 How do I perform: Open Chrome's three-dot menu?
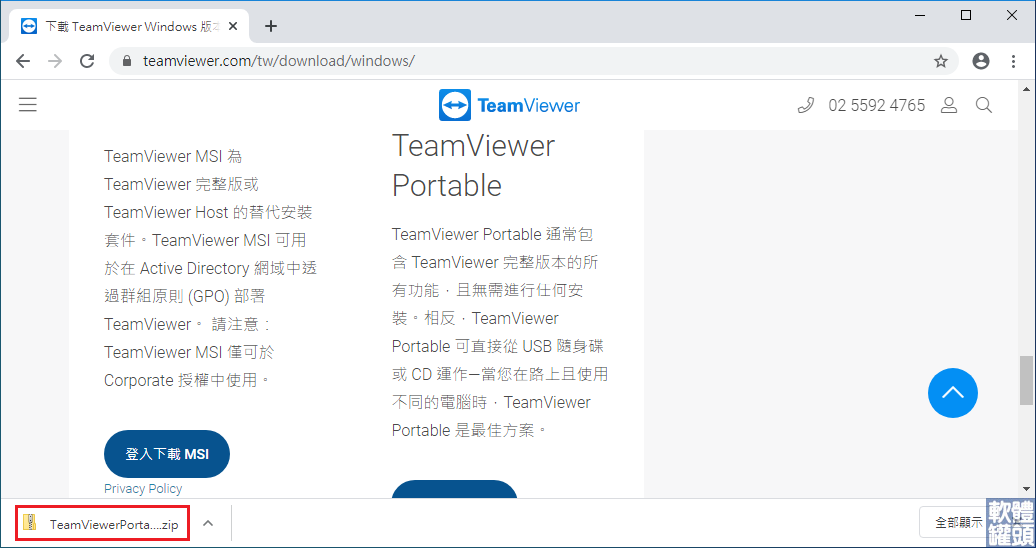pyautogui.click(x=1014, y=61)
